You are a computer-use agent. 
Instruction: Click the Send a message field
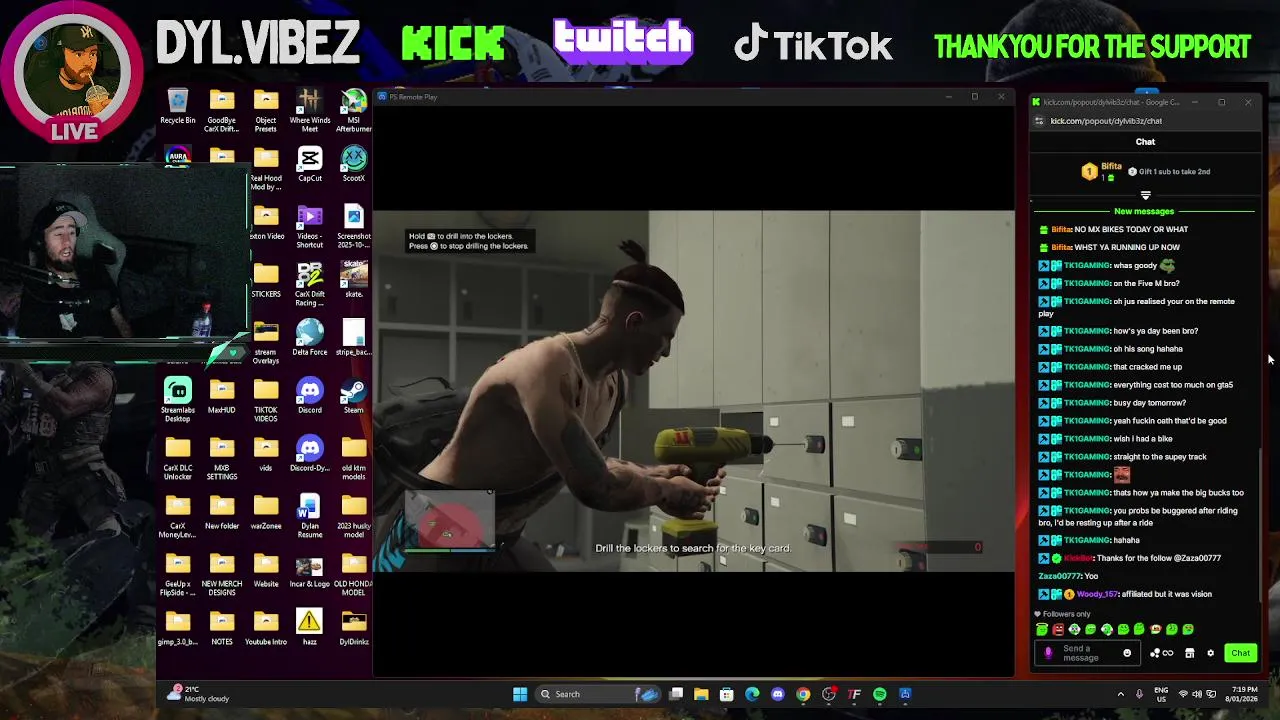[x=1086, y=653]
